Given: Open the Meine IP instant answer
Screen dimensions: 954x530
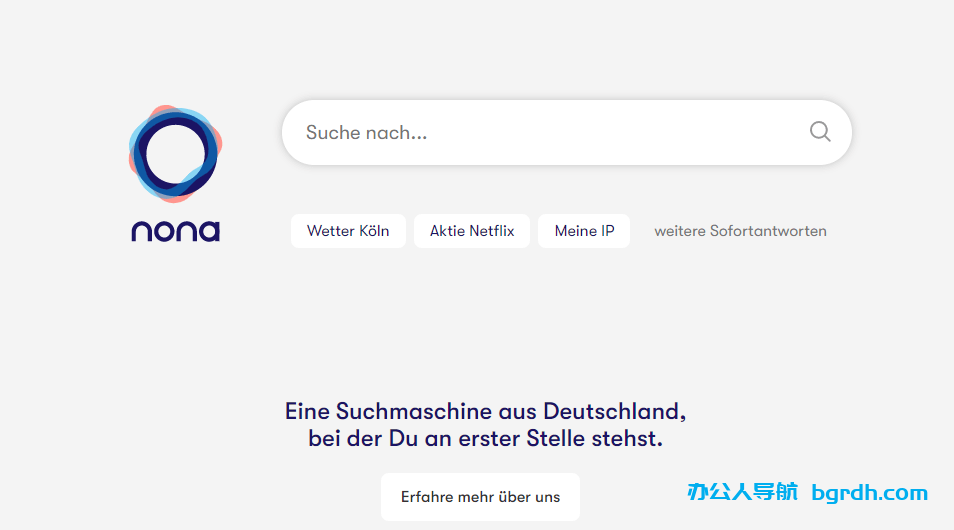Looking at the screenshot, I should click(584, 231).
